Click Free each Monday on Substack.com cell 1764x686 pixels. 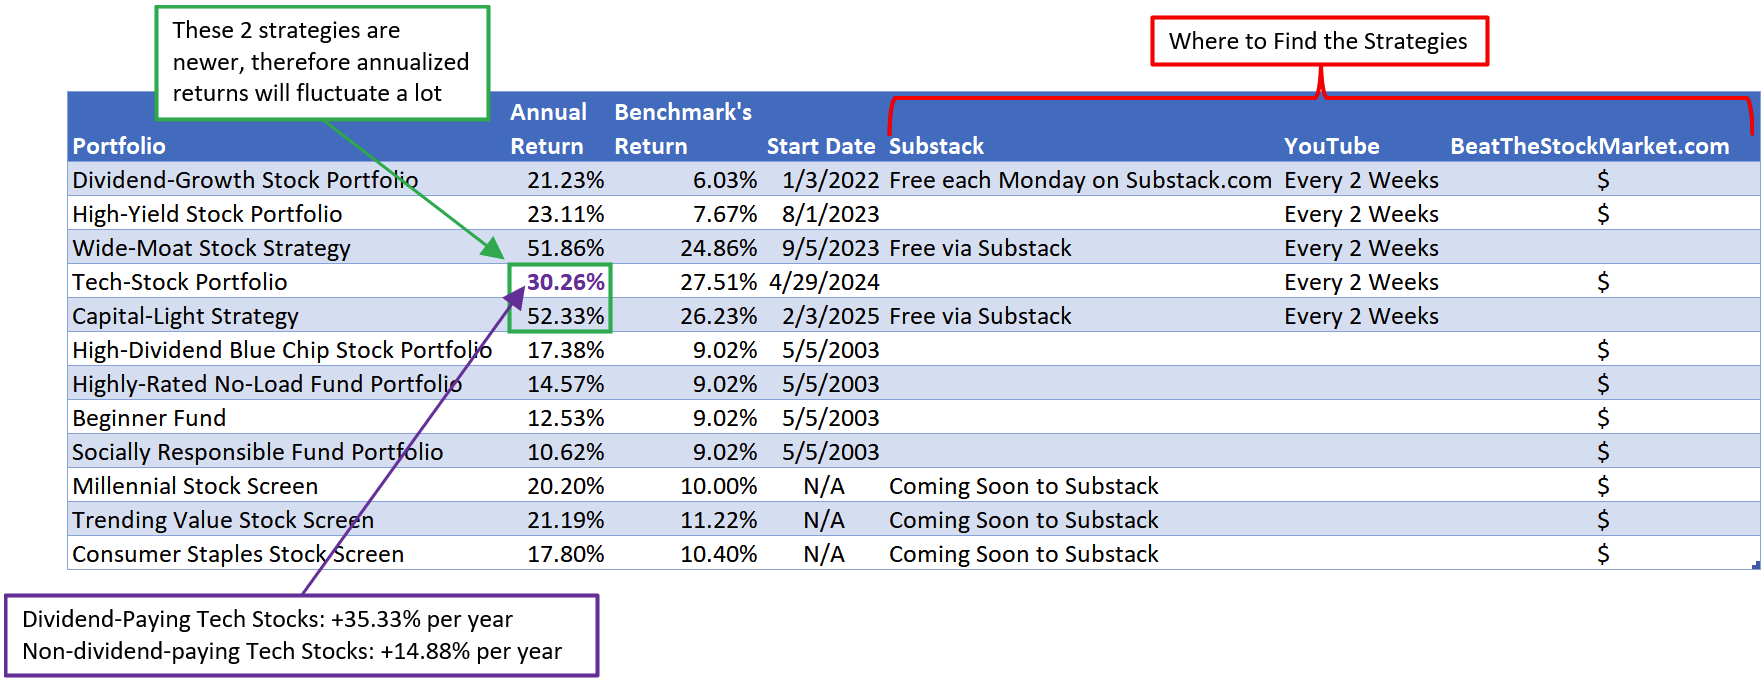point(1080,180)
